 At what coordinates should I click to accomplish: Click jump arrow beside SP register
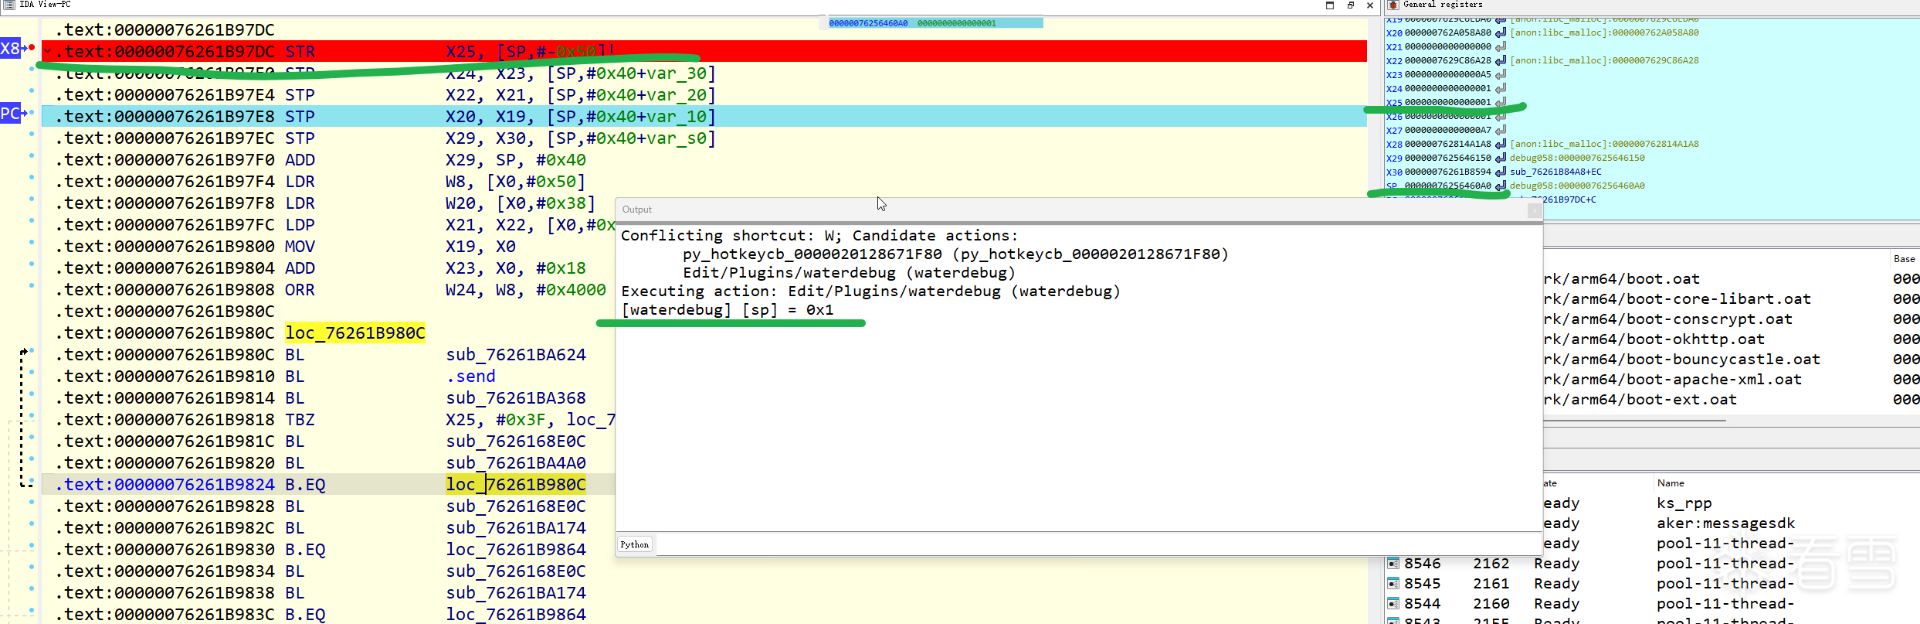point(1500,186)
